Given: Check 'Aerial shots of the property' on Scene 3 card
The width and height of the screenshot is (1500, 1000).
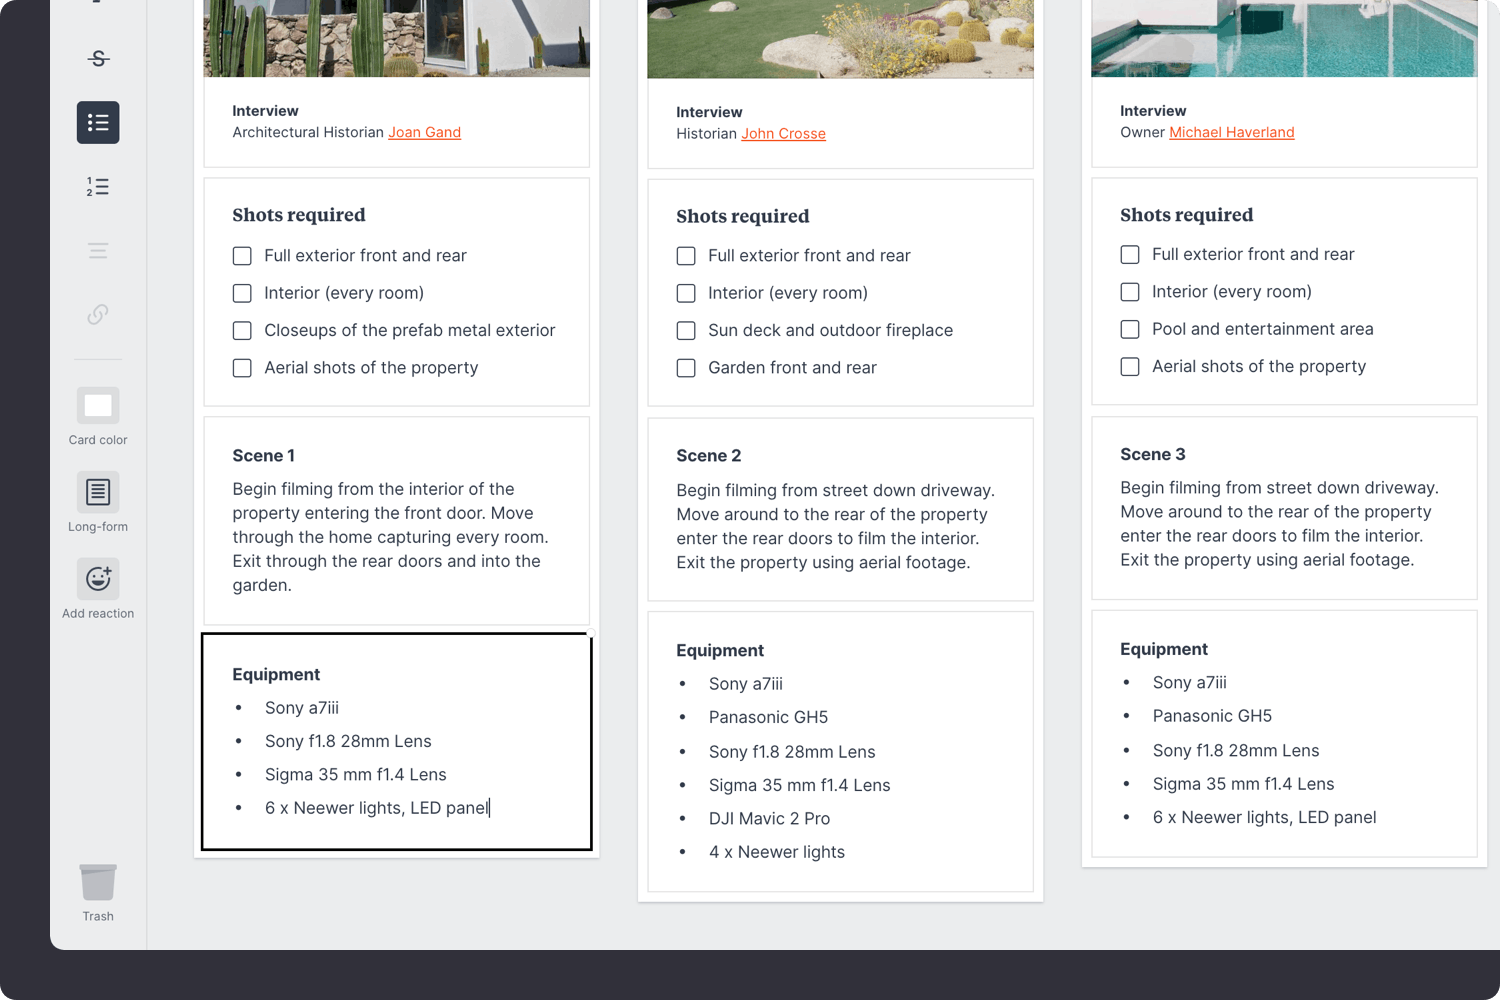Looking at the screenshot, I should tap(1129, 366).
